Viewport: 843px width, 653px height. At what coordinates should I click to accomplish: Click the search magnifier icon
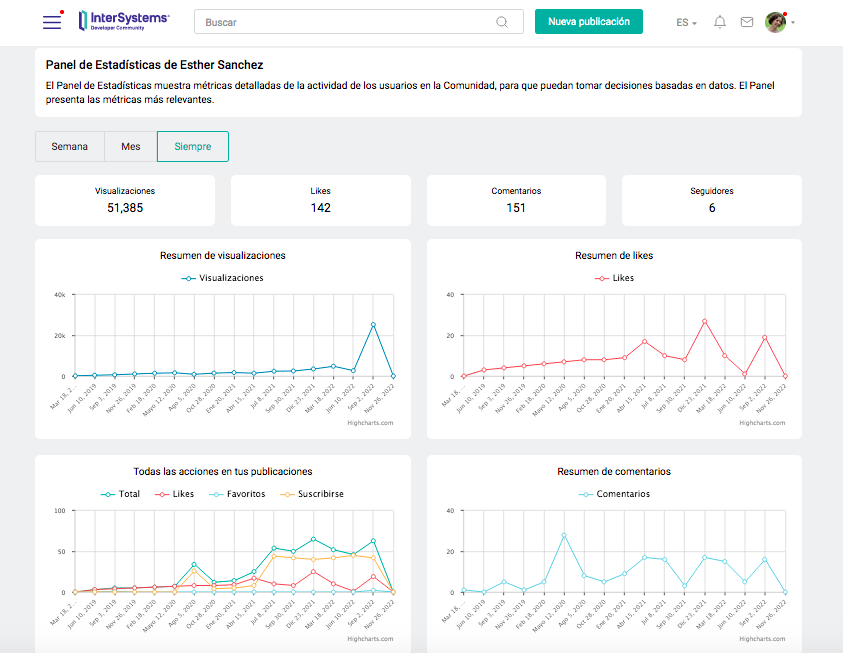tap(502, 22)
